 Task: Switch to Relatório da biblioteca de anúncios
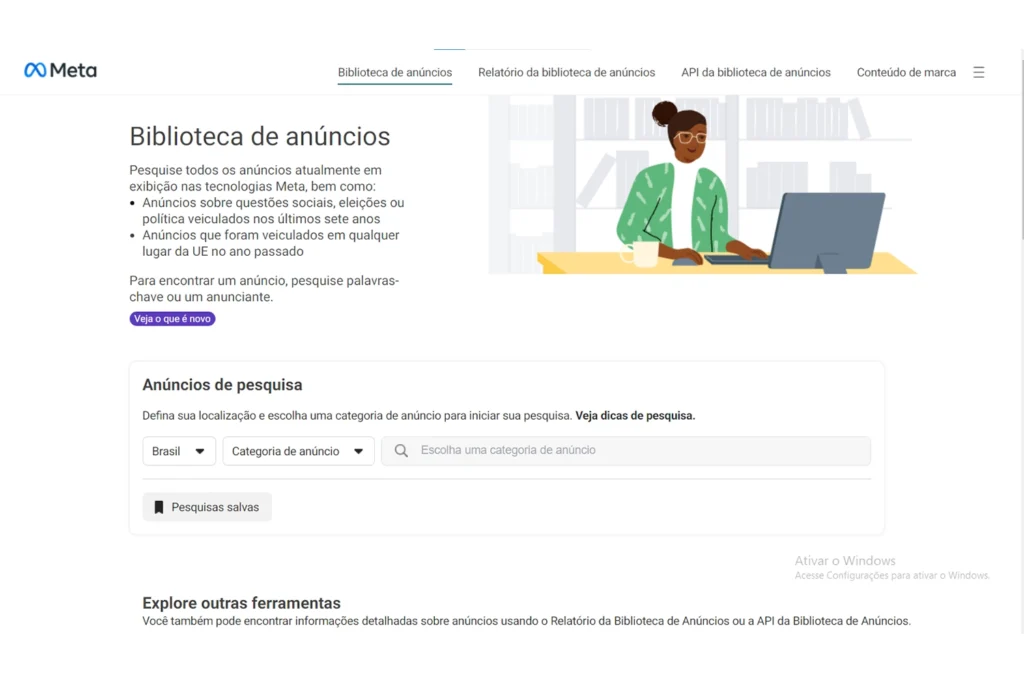(566, 72)
